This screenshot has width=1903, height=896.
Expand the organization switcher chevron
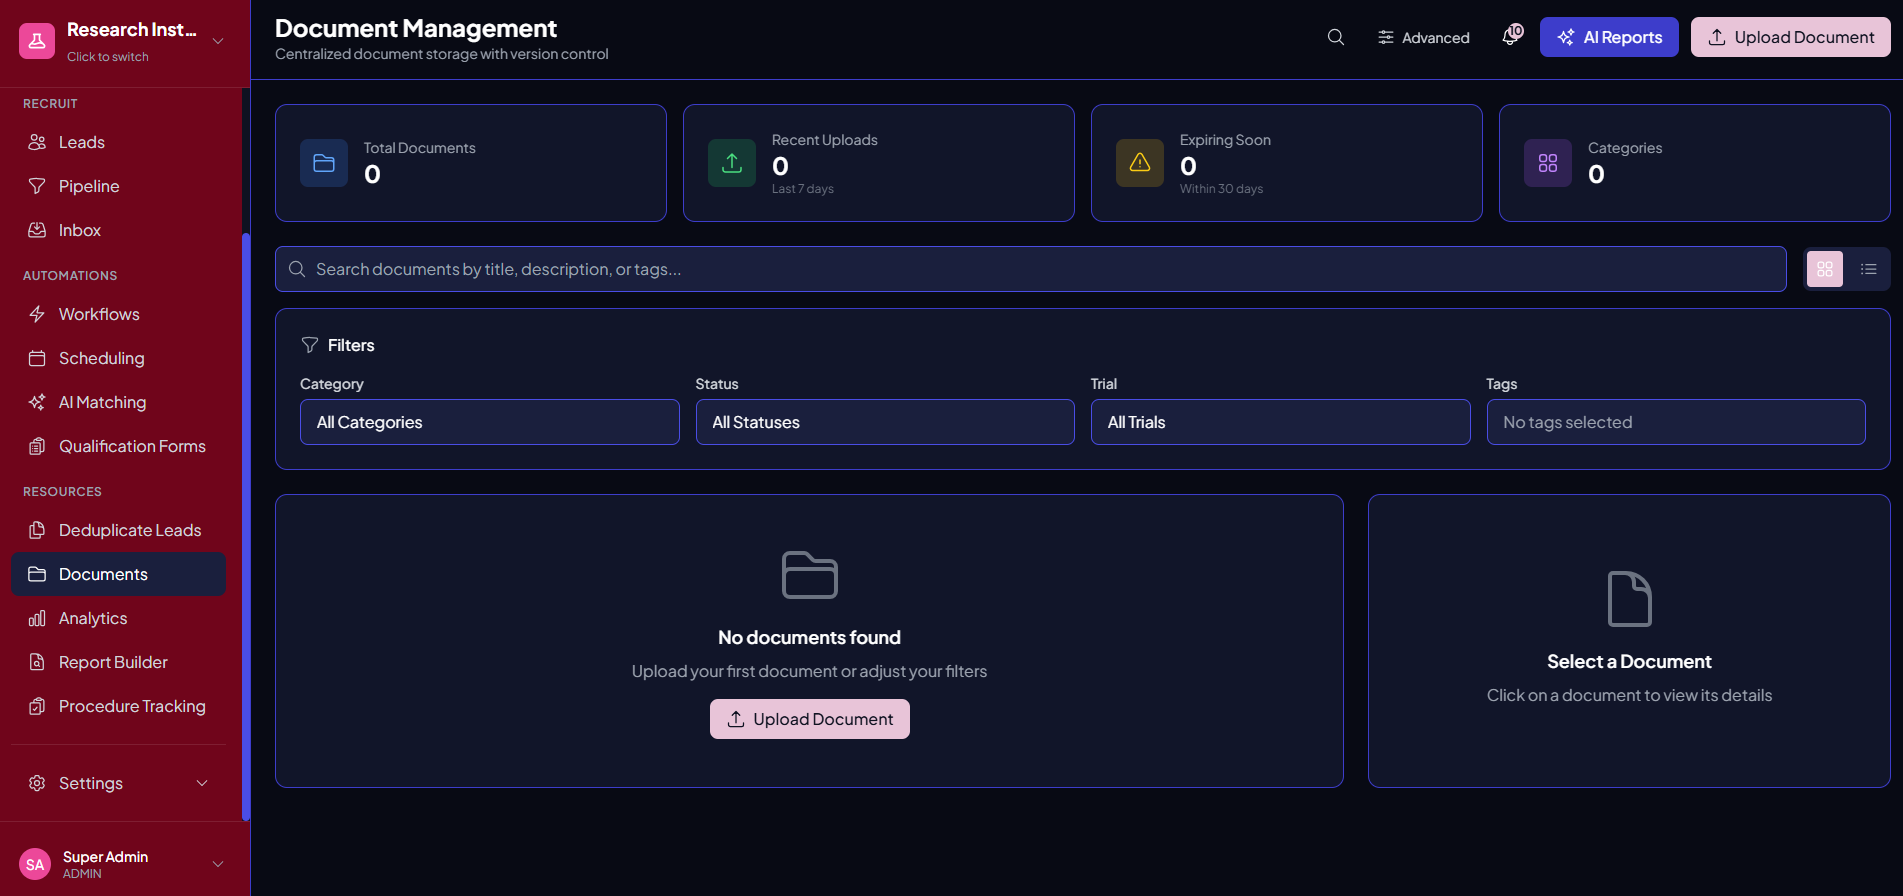[x=218, y=41]
